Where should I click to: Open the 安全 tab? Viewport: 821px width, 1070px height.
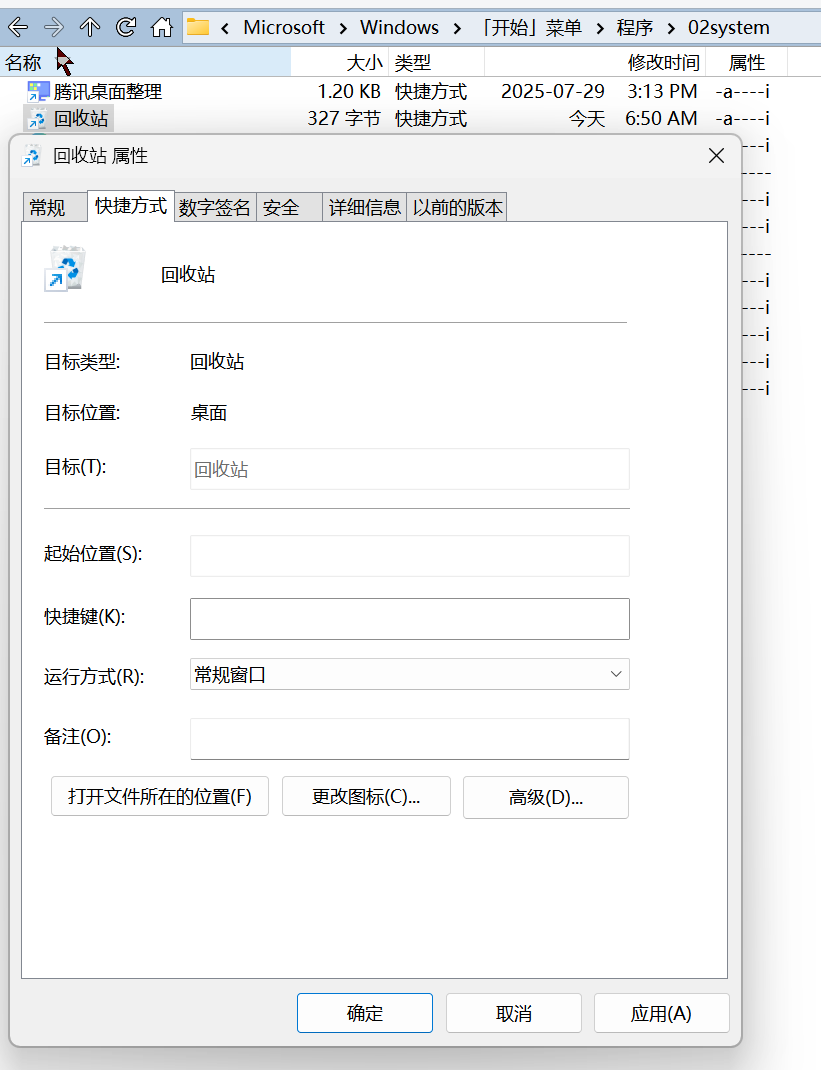[x=282, y=208]
